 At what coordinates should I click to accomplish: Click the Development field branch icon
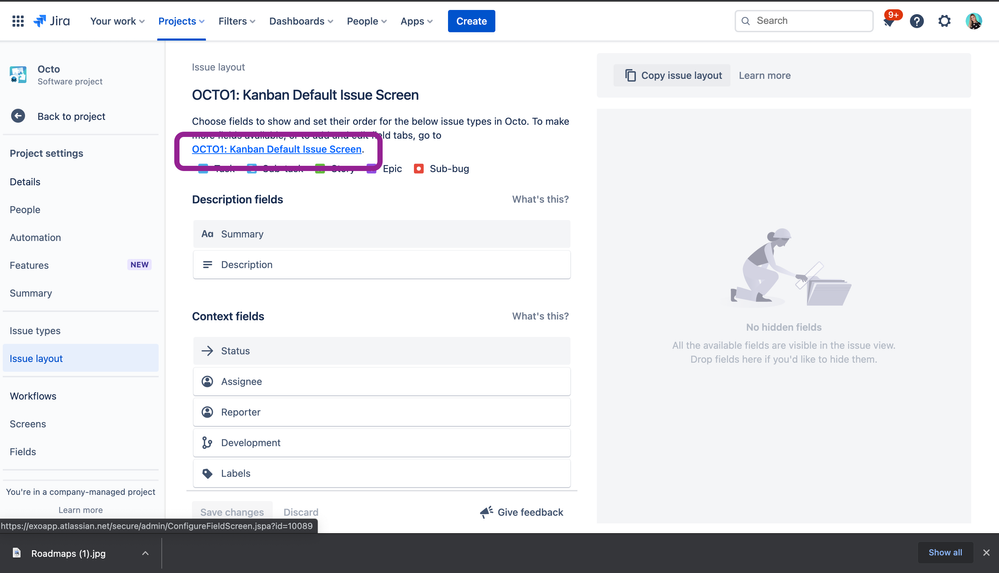pyautogui.click(x=207, y=442)
